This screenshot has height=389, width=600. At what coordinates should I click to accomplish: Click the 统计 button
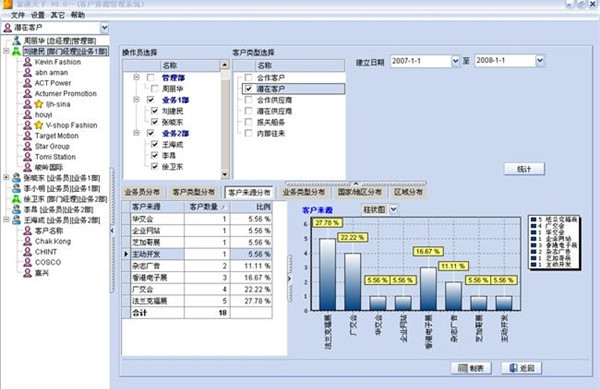pyautogui.click(x=524, y=169)
